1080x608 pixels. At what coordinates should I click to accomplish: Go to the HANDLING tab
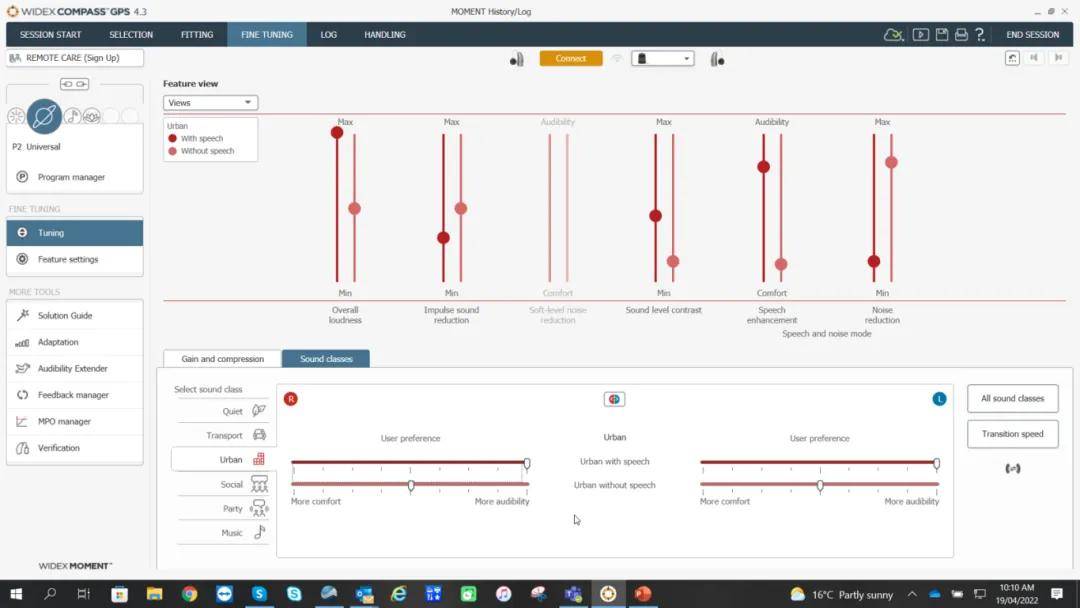[x=384, y=34]
